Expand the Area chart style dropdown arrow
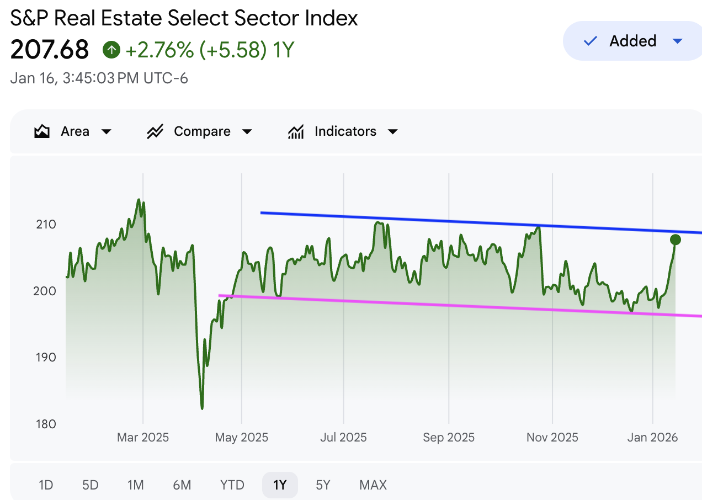 point(106,132)
